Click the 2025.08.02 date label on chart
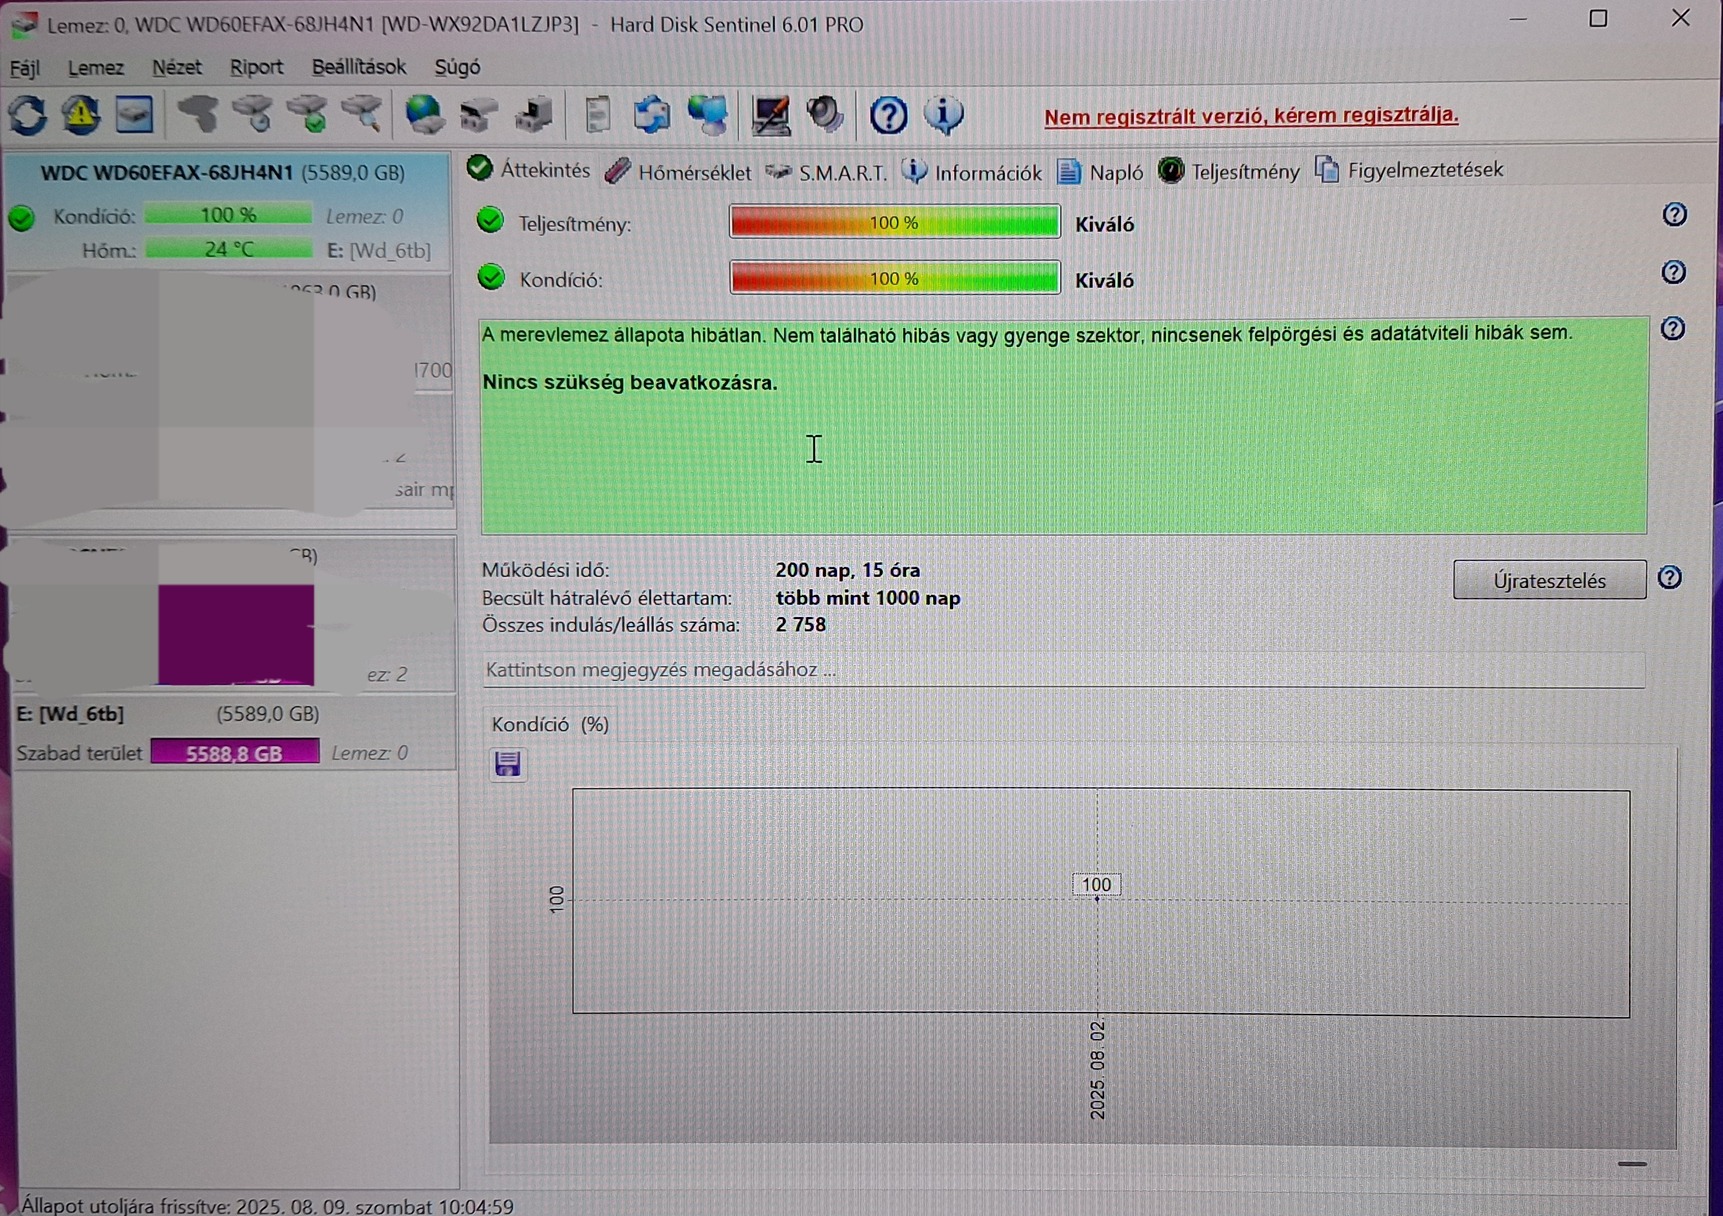The height and width of the screenshot is (1216, 1723). (1098, 1070)
